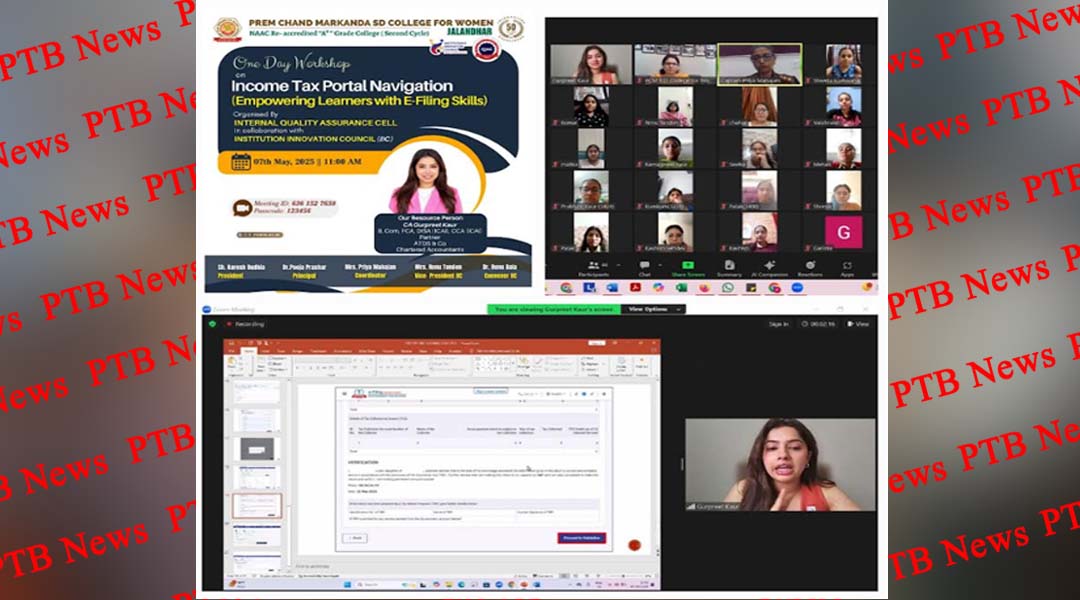Open Apps in the Zoom toolbar

[x=847, y=269]
